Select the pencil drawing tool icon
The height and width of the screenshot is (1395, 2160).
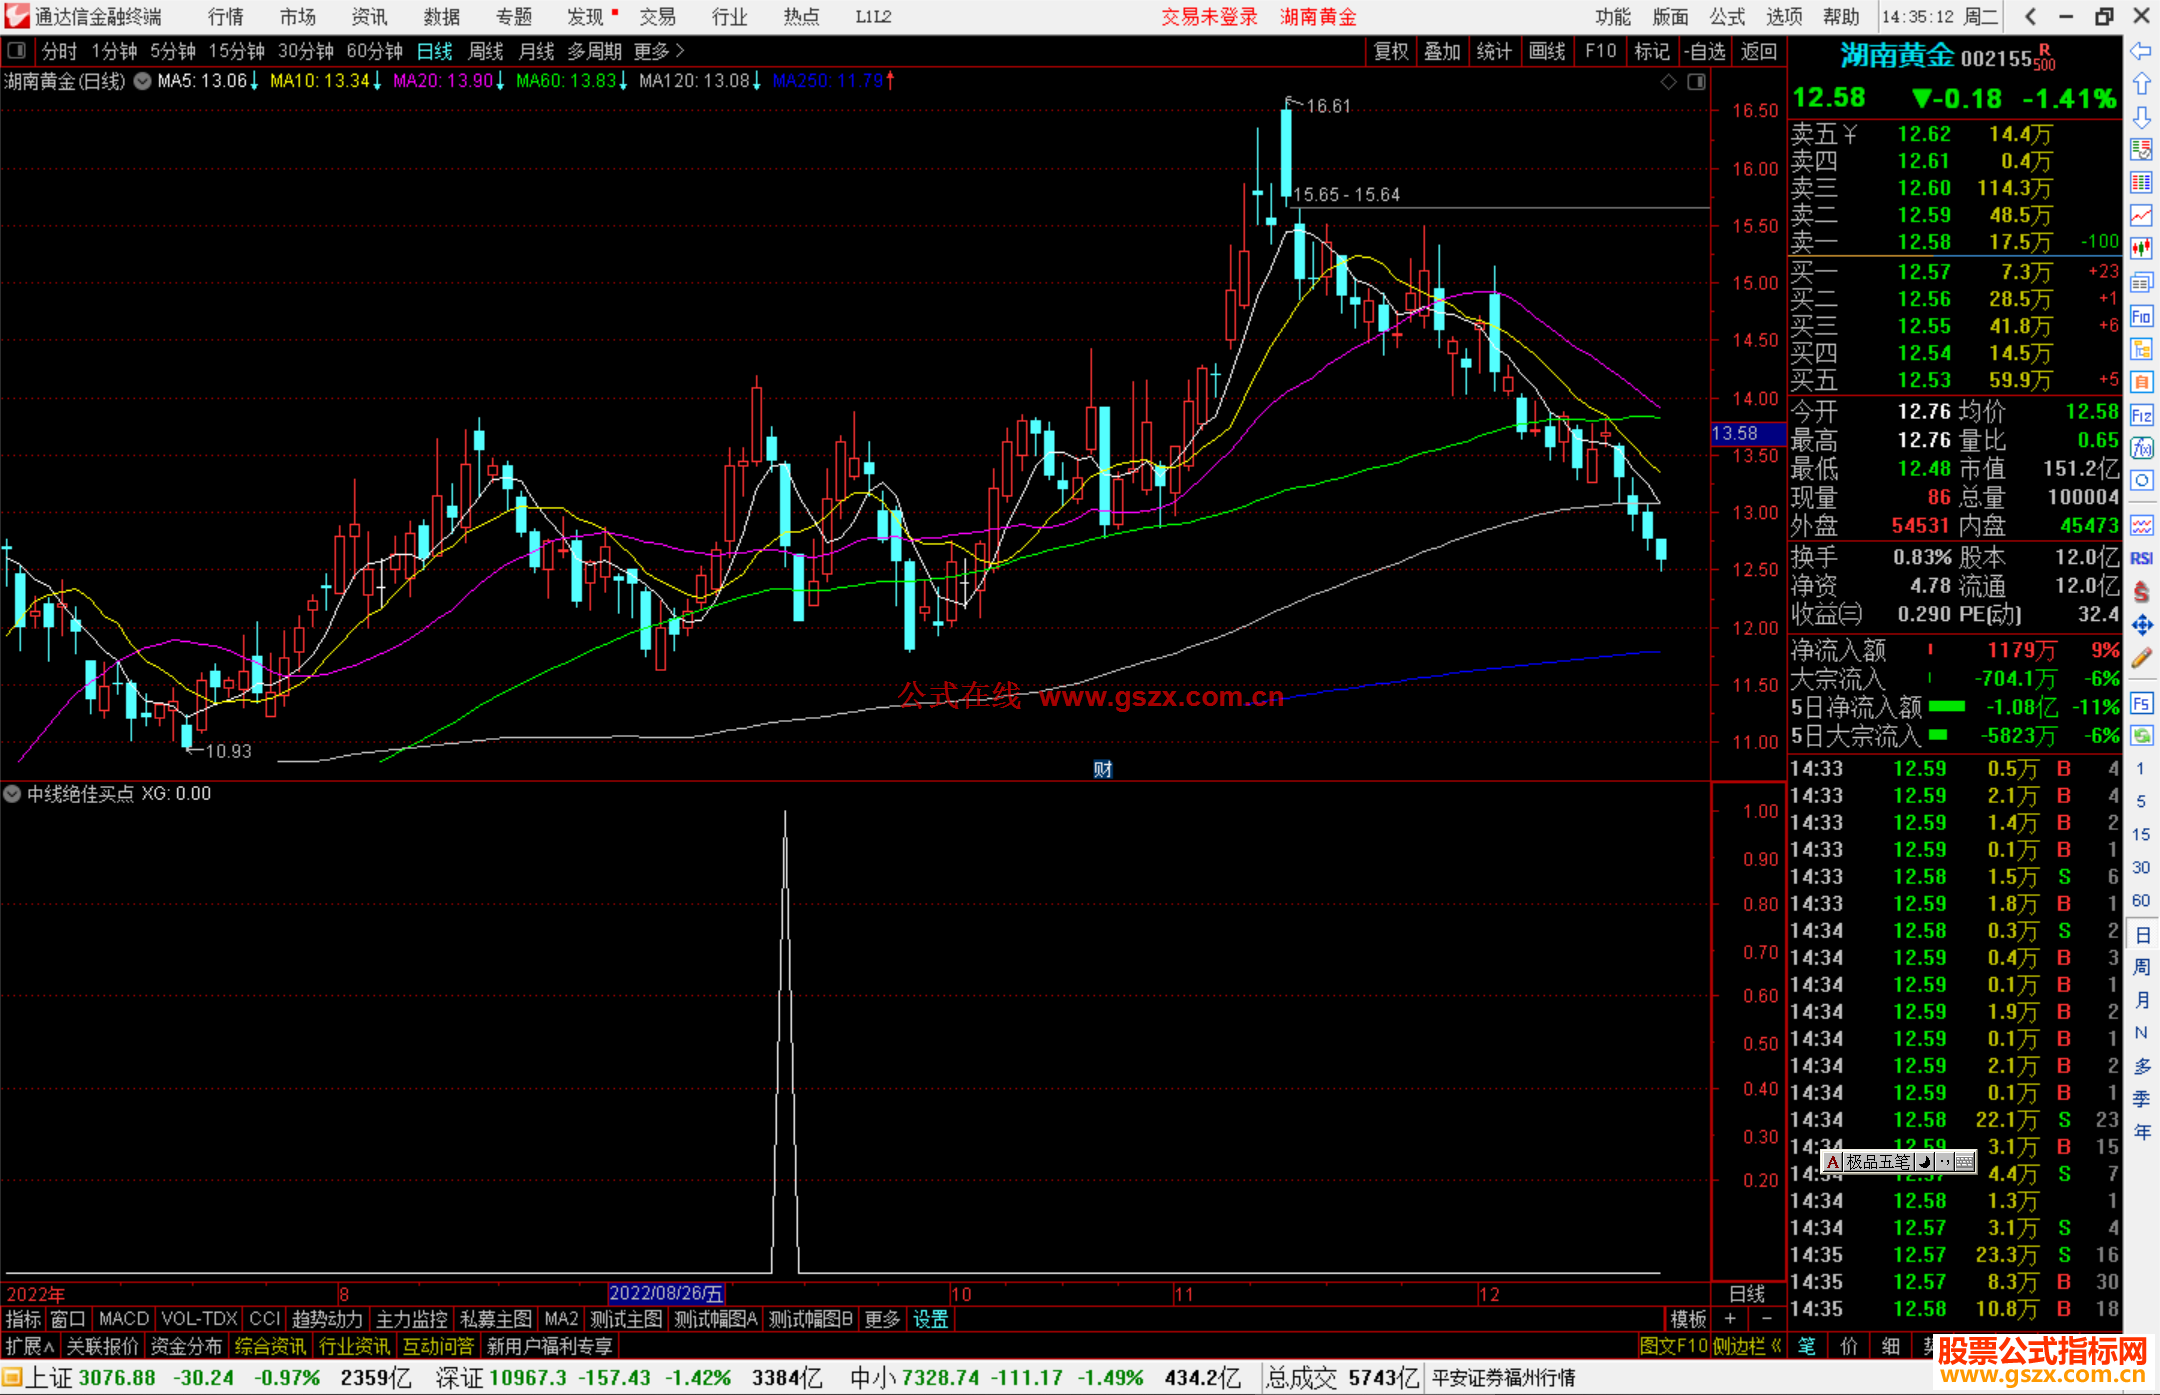point(2141,658)
